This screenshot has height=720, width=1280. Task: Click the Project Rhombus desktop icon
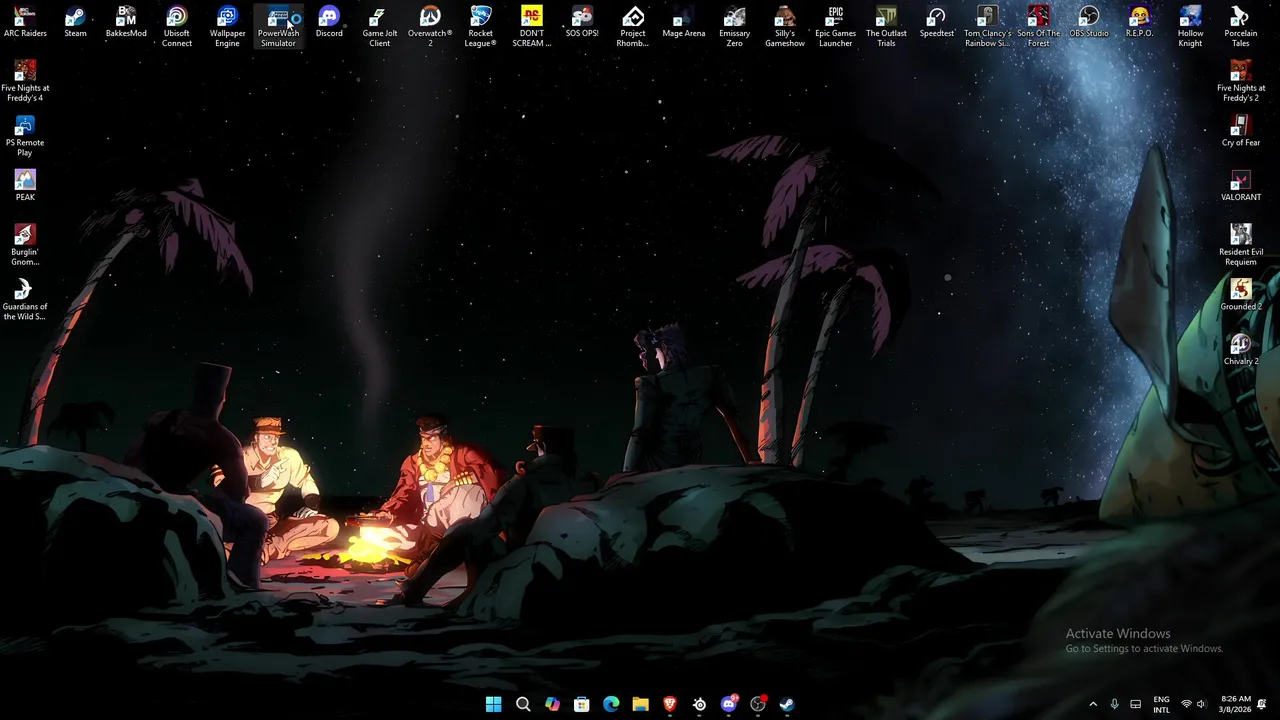click(x=633, y=27)
